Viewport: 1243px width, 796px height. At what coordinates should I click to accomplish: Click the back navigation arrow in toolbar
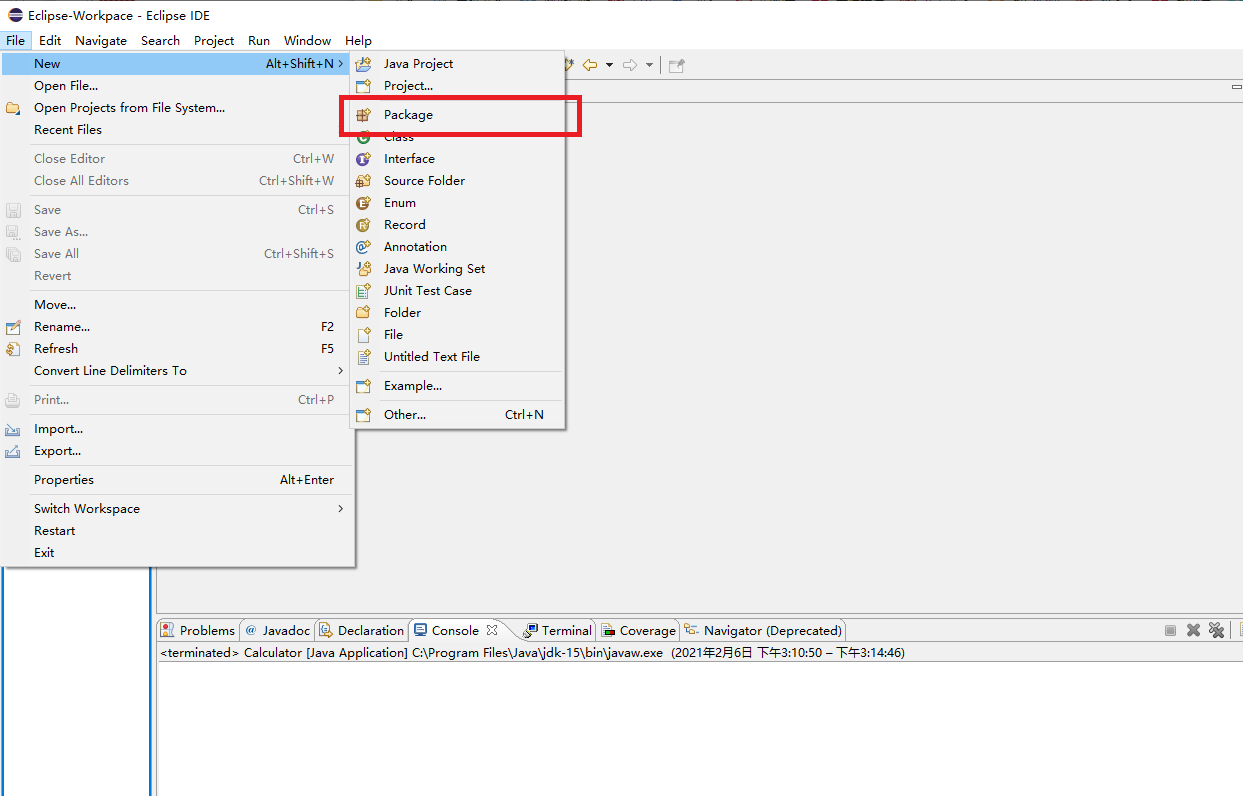(x=590, y=65)
